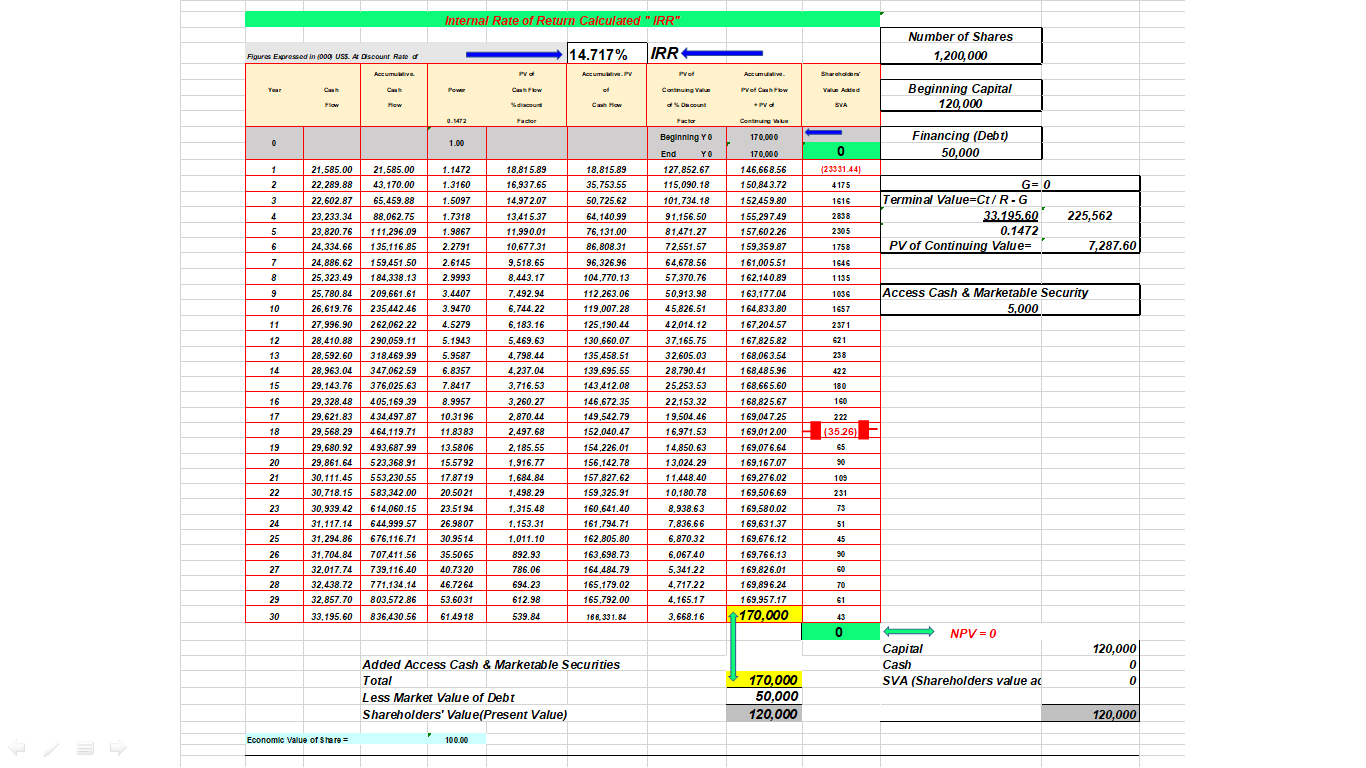
Task: Select the 'Number of Shares' heading
Action: [960, 37]
